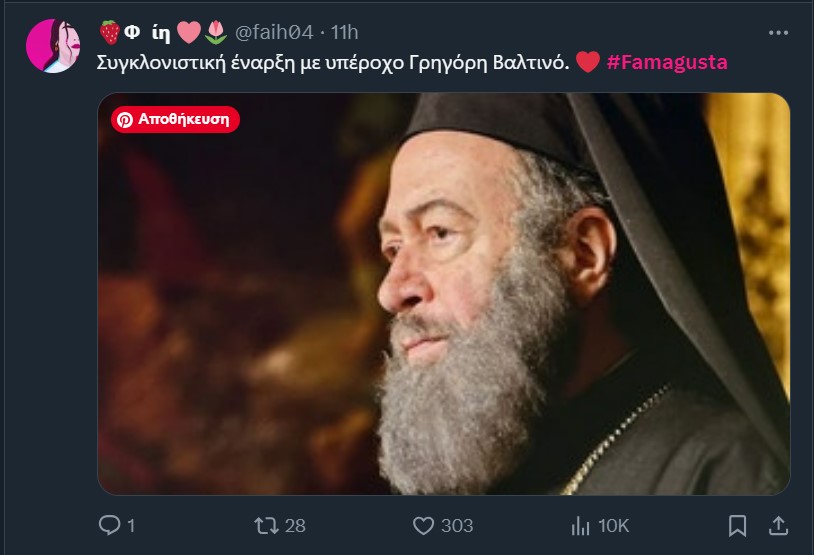Open view analytics bar chart icon

581,525
